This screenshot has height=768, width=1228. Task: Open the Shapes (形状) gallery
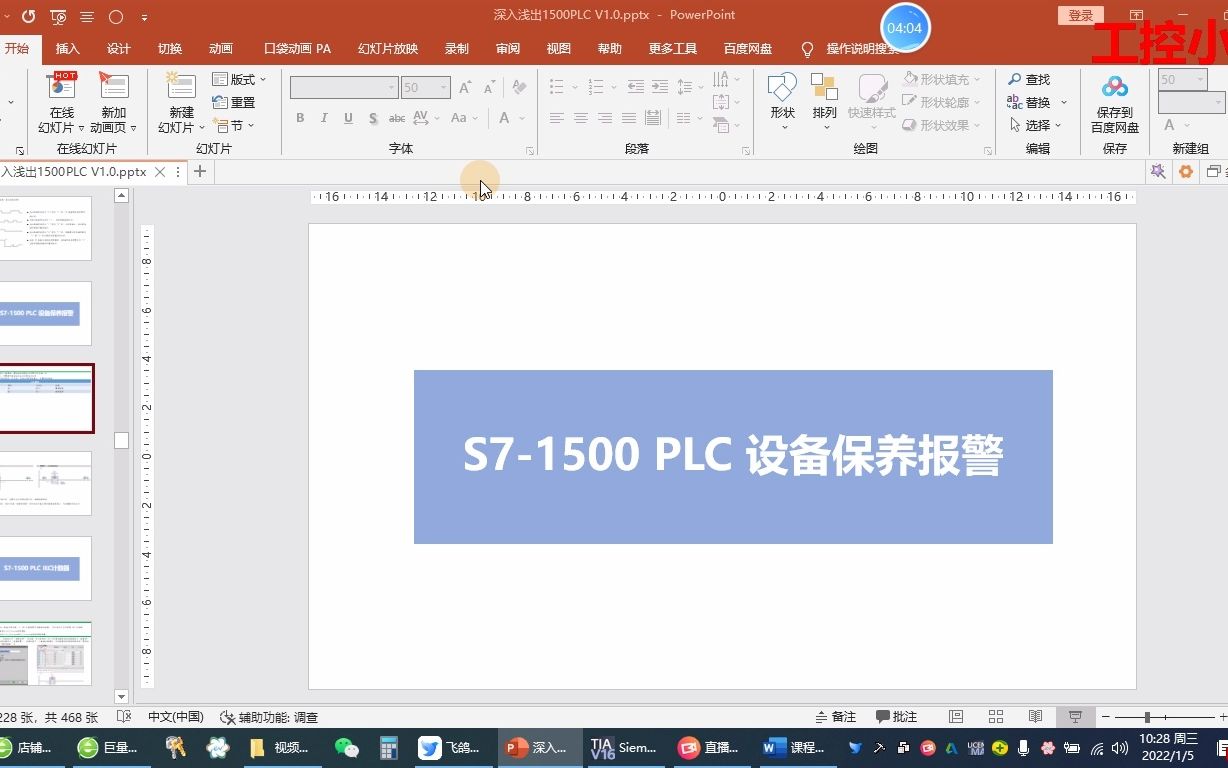tap(782, 95)
